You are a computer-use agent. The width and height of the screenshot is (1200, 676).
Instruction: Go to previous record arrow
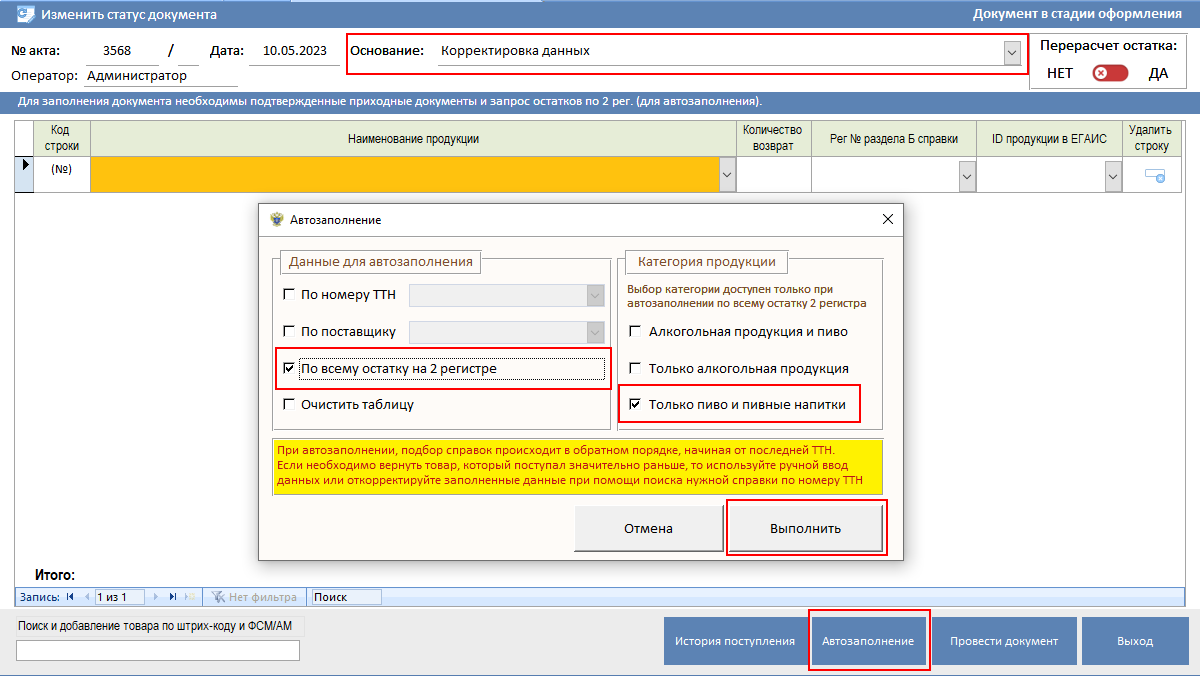click(86, 597)
